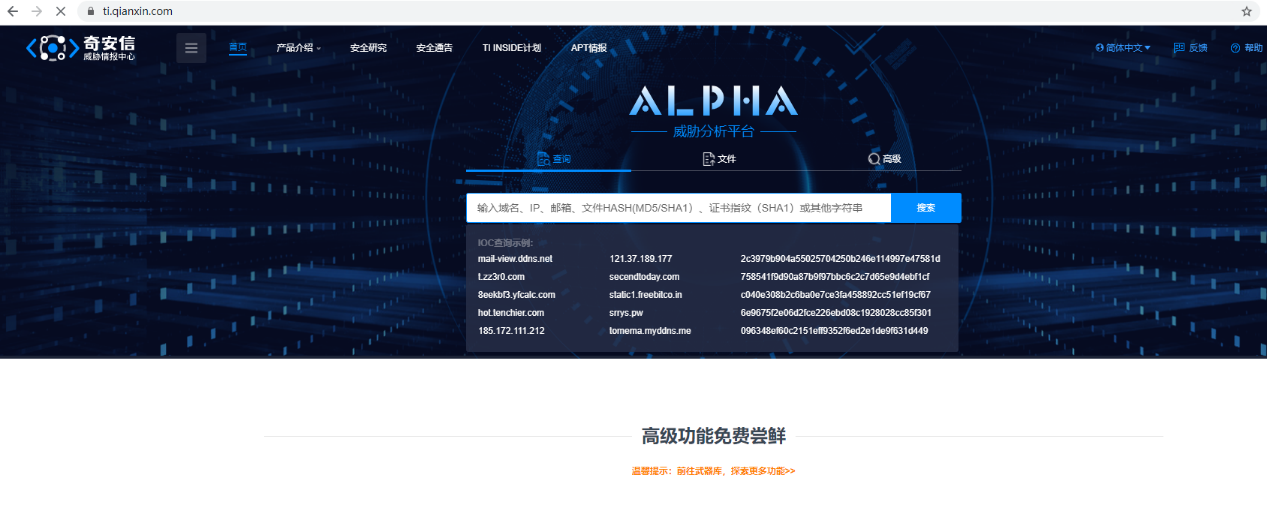Click example static1.freebitco.in
Image resolution: width=1267 pixels, height=517 pixels.
[x=646, y=295]
